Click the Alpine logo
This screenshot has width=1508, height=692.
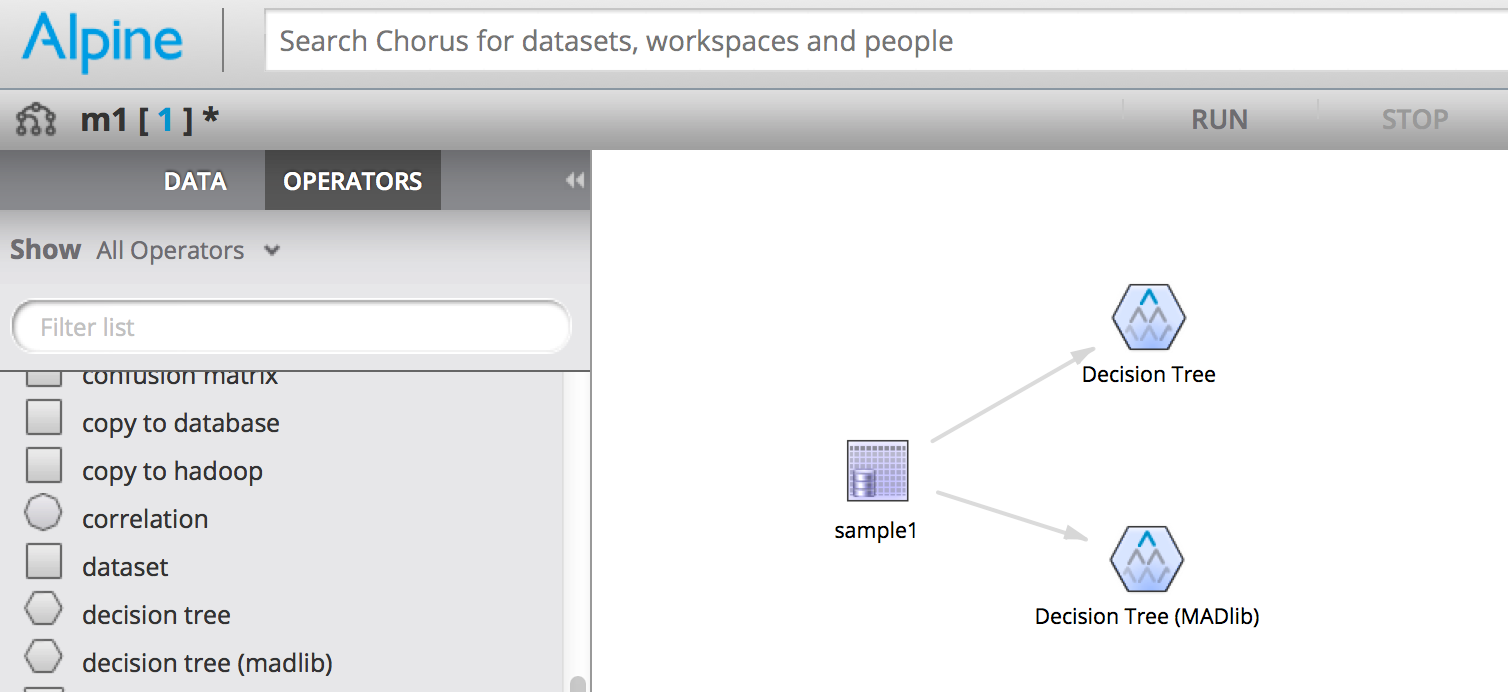click(x=103, y=42)
